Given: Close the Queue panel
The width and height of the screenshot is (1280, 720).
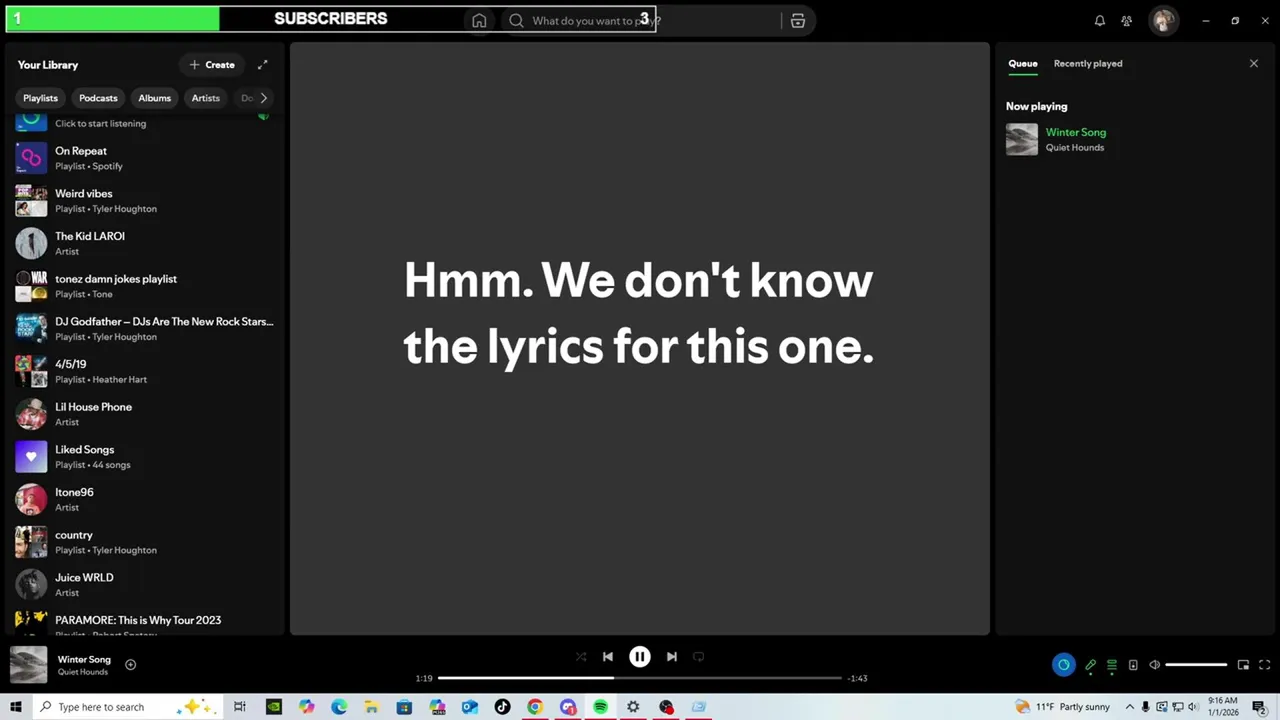Looking at the screenshot, I should tap(1254, 64).
